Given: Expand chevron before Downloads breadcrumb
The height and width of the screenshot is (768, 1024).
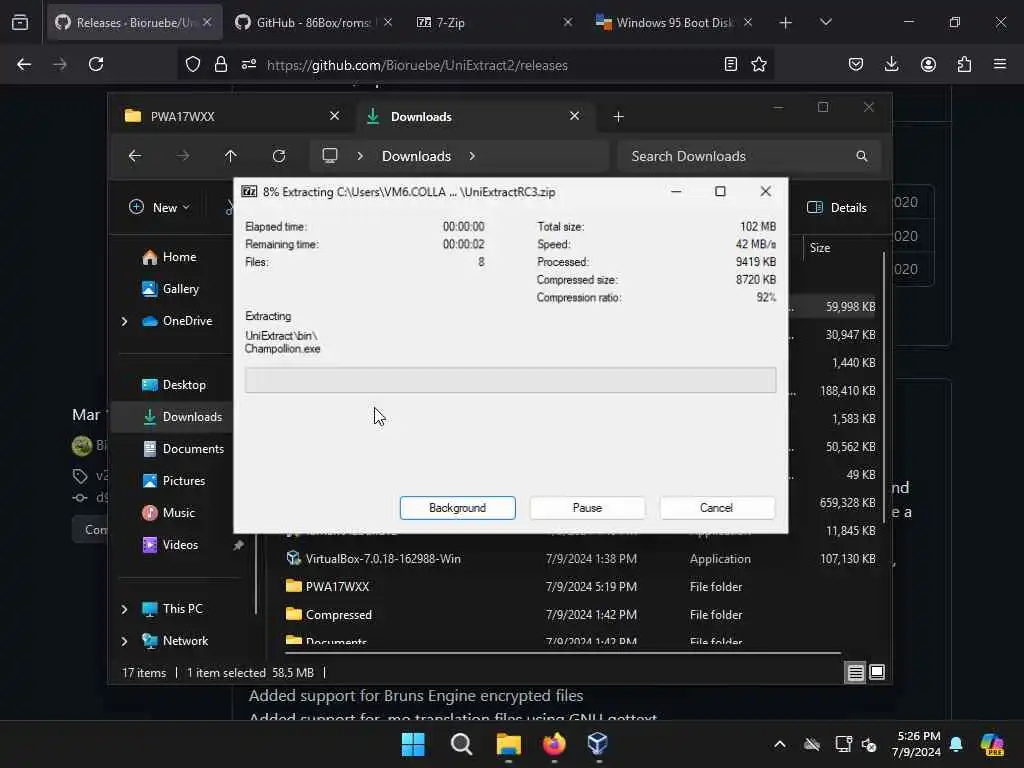Looking at the screenshot, I should (x=360, y=156).
